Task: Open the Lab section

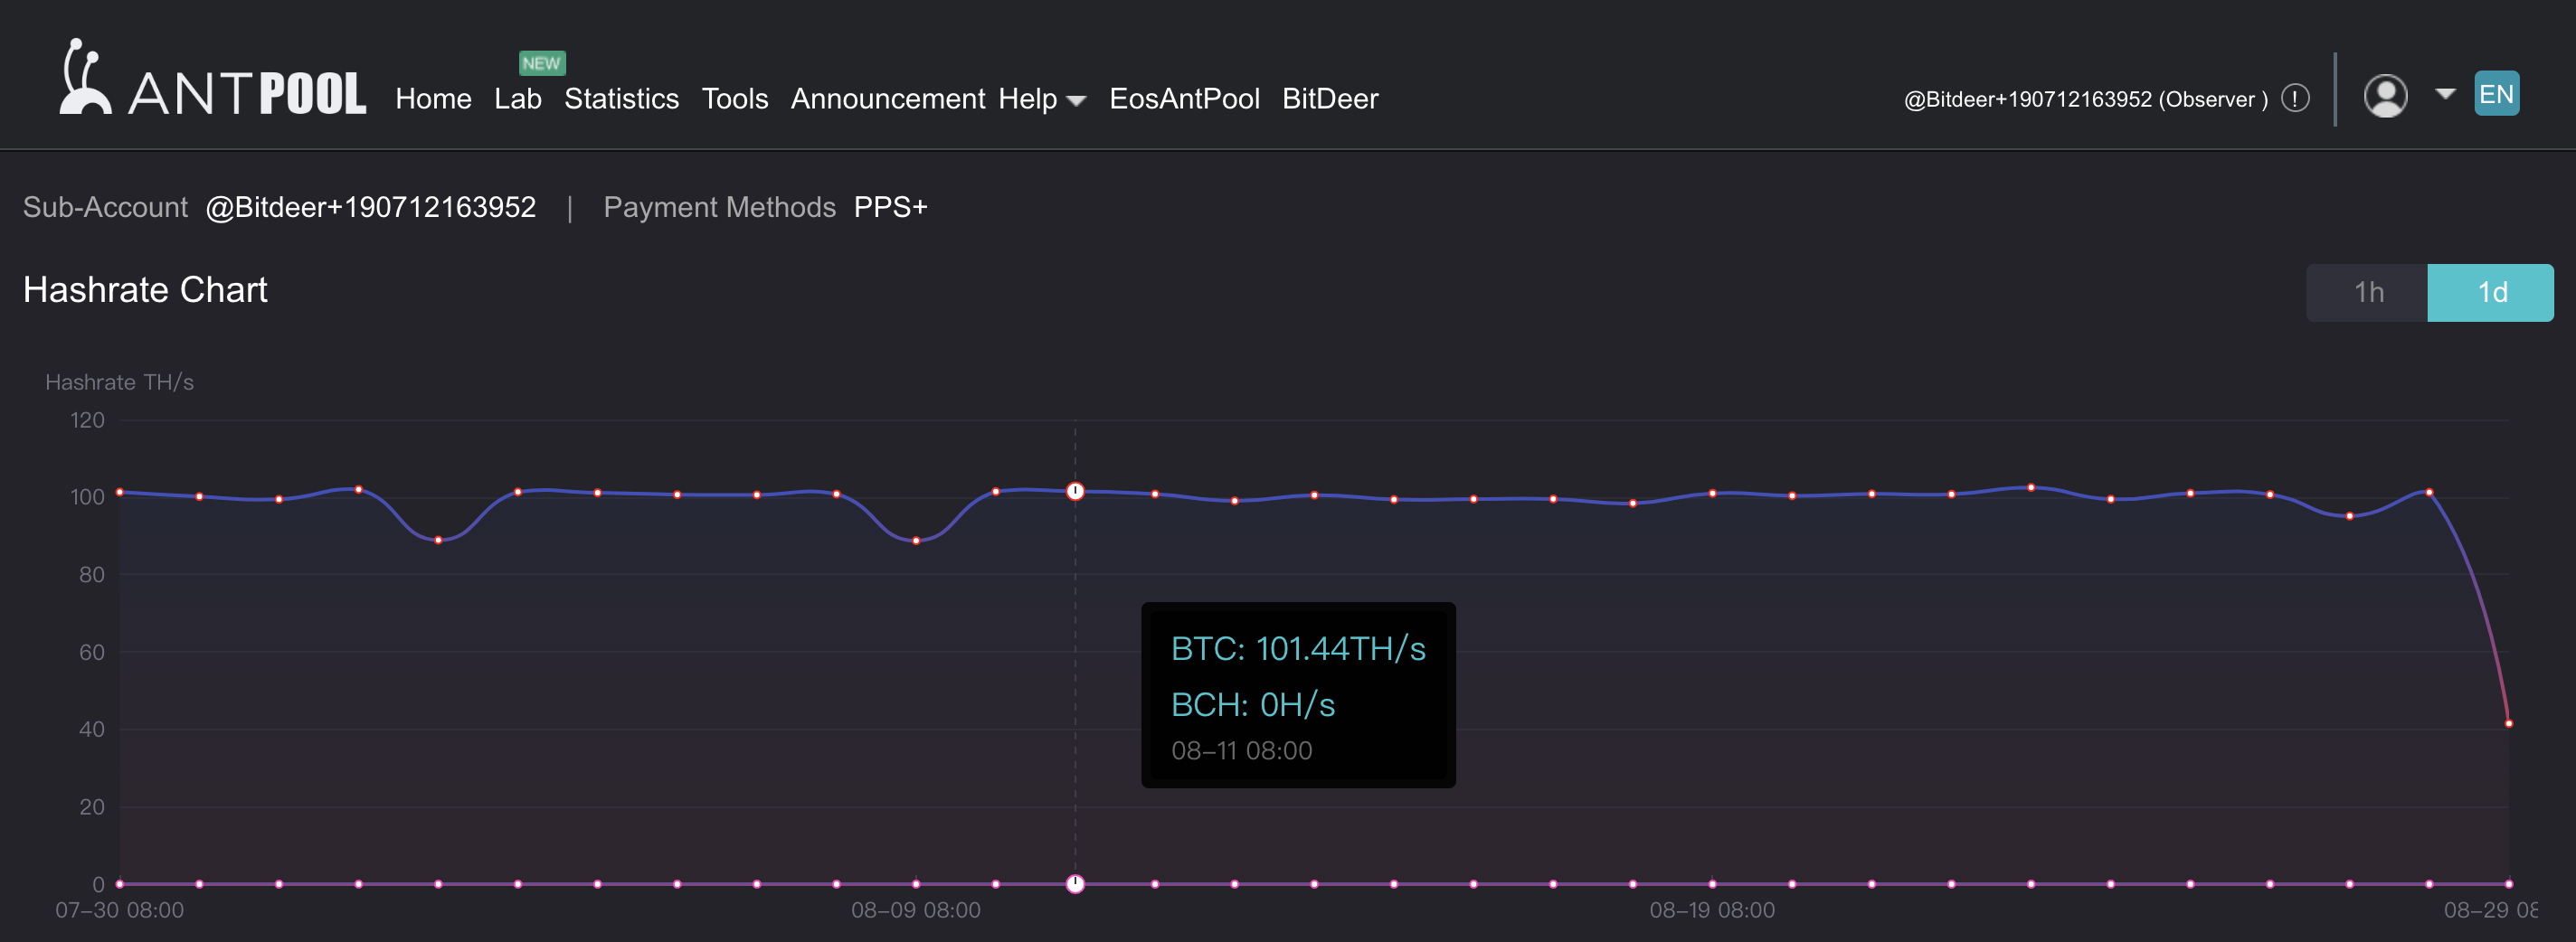Action: click(517, 99)
